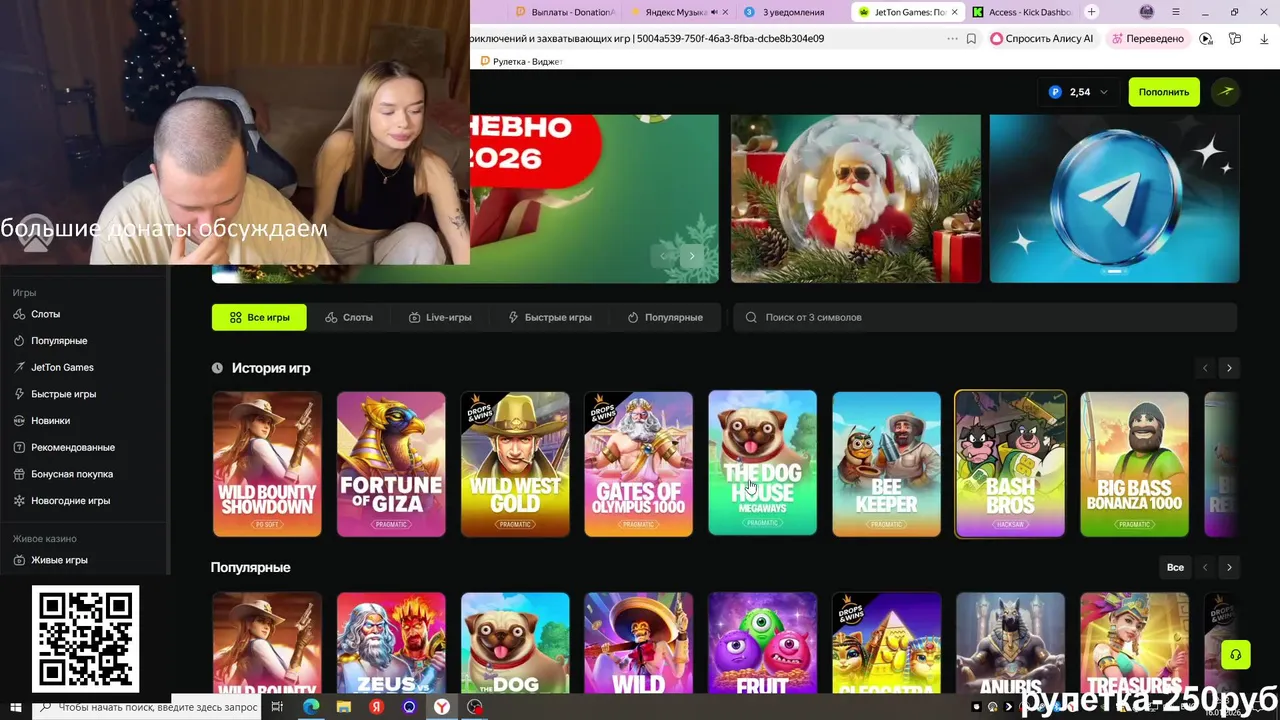Viewport: 1280px width, 720px height.
Task: Select the Все игры filter tab
Action: 259,317
